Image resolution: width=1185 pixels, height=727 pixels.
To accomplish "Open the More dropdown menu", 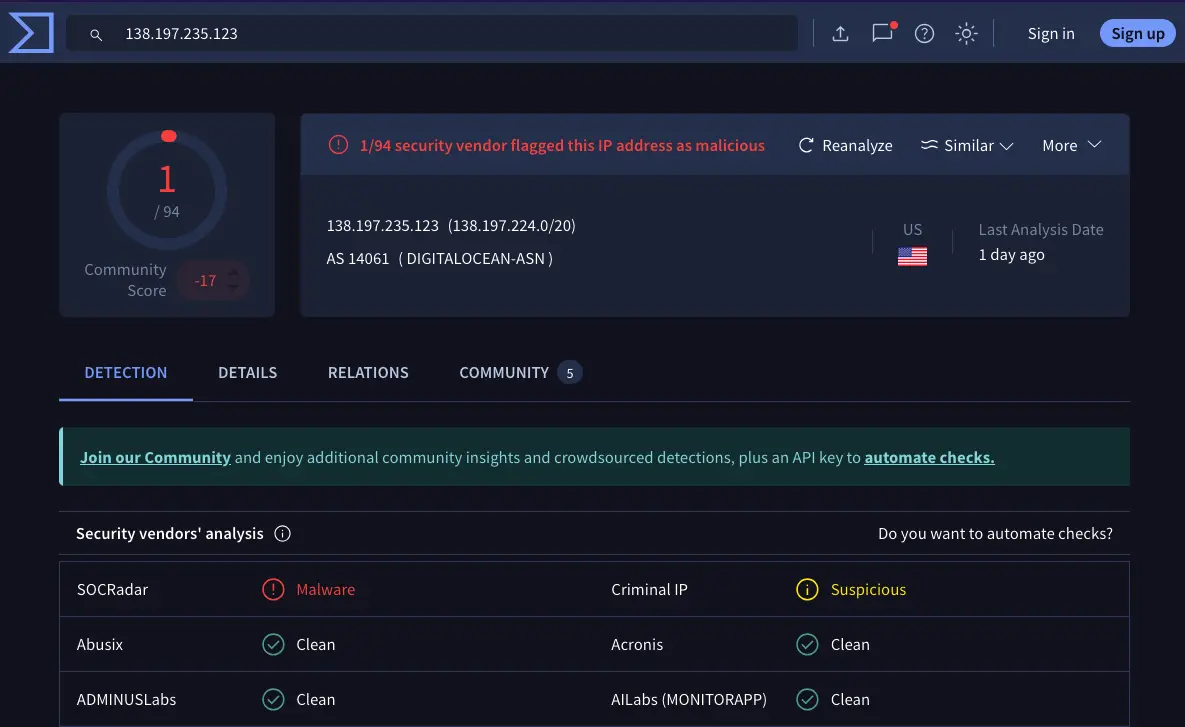I will coord(1071,146).
